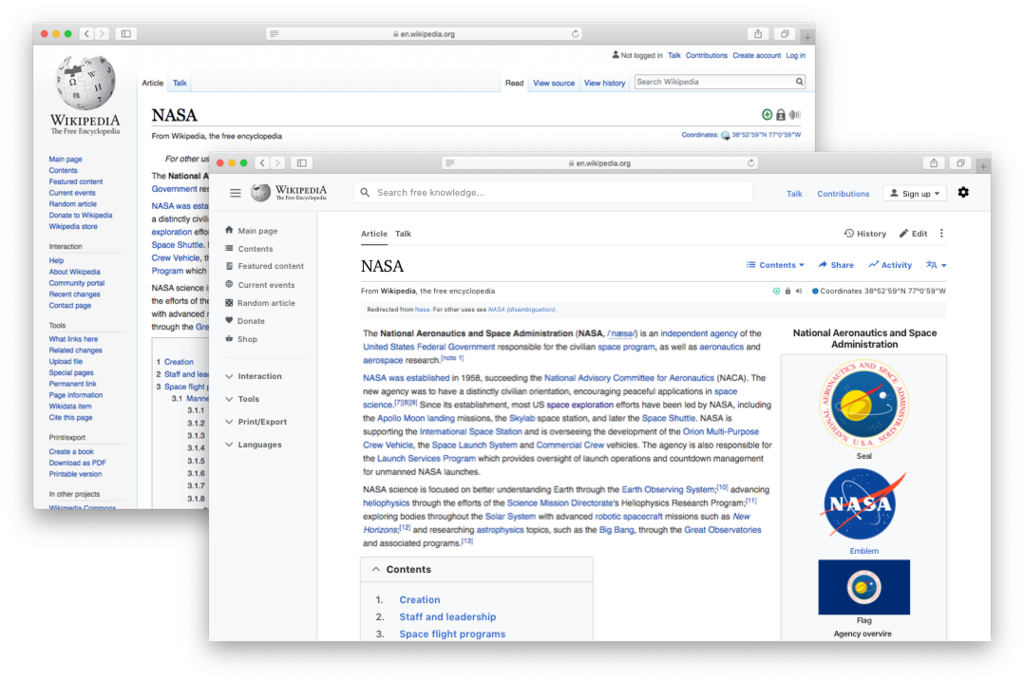View Activity for the NASA article
Image resolution: width=1024 pixels, height=682 pixels.
(889, 265)
